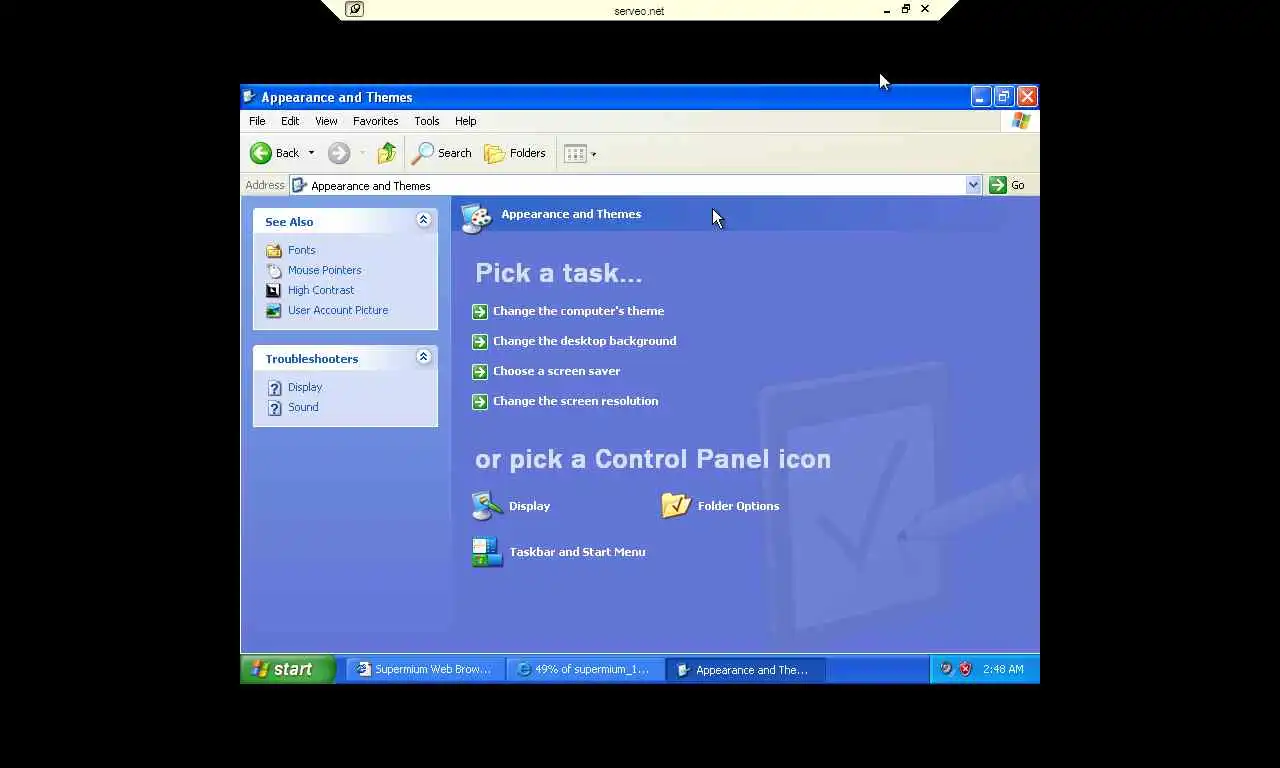Image resolution: width=1280 pixels, height=768 pixels.
Task: Click the Troubleshooters panel header
Action: pos(345,358)
